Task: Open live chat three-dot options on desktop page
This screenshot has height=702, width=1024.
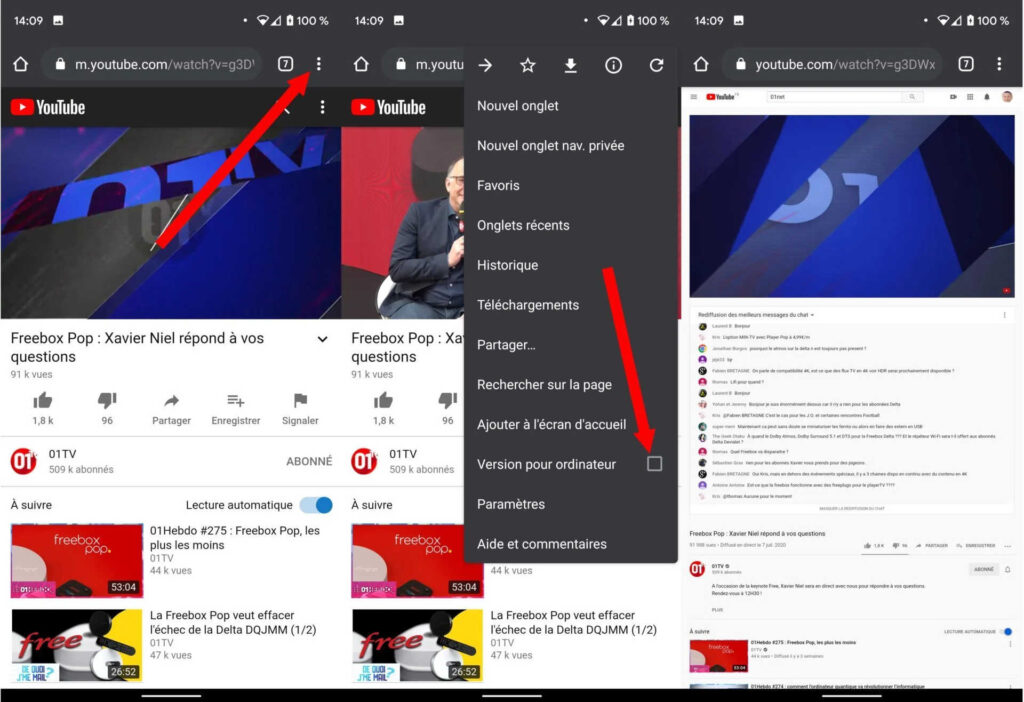Action: click(x=1004, y=315)
